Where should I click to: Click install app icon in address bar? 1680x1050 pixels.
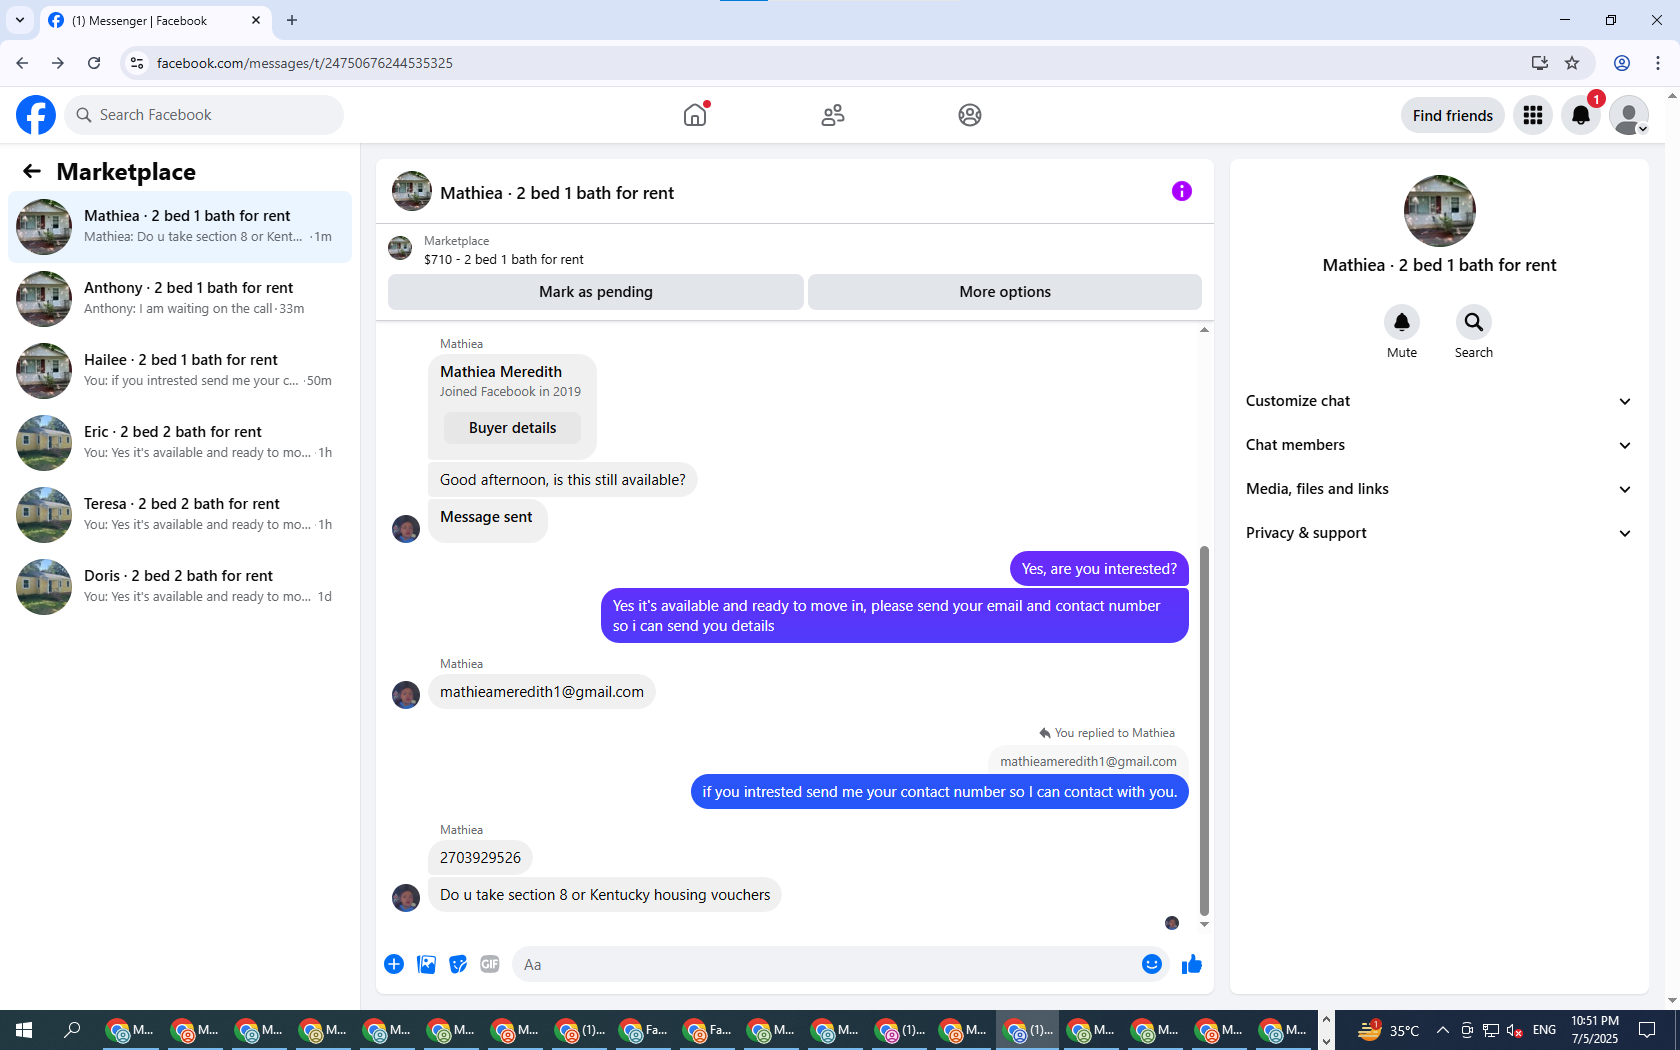[1540, 63]
